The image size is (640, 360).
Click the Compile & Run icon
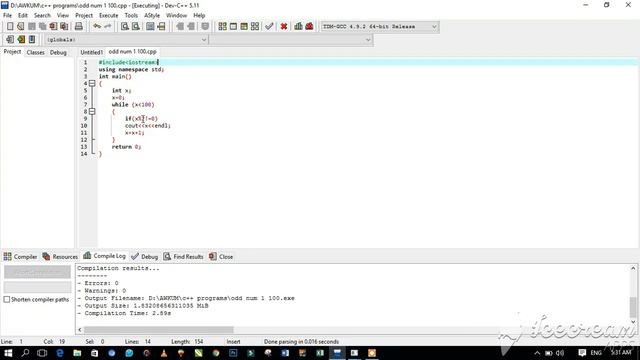pos(244,27)
